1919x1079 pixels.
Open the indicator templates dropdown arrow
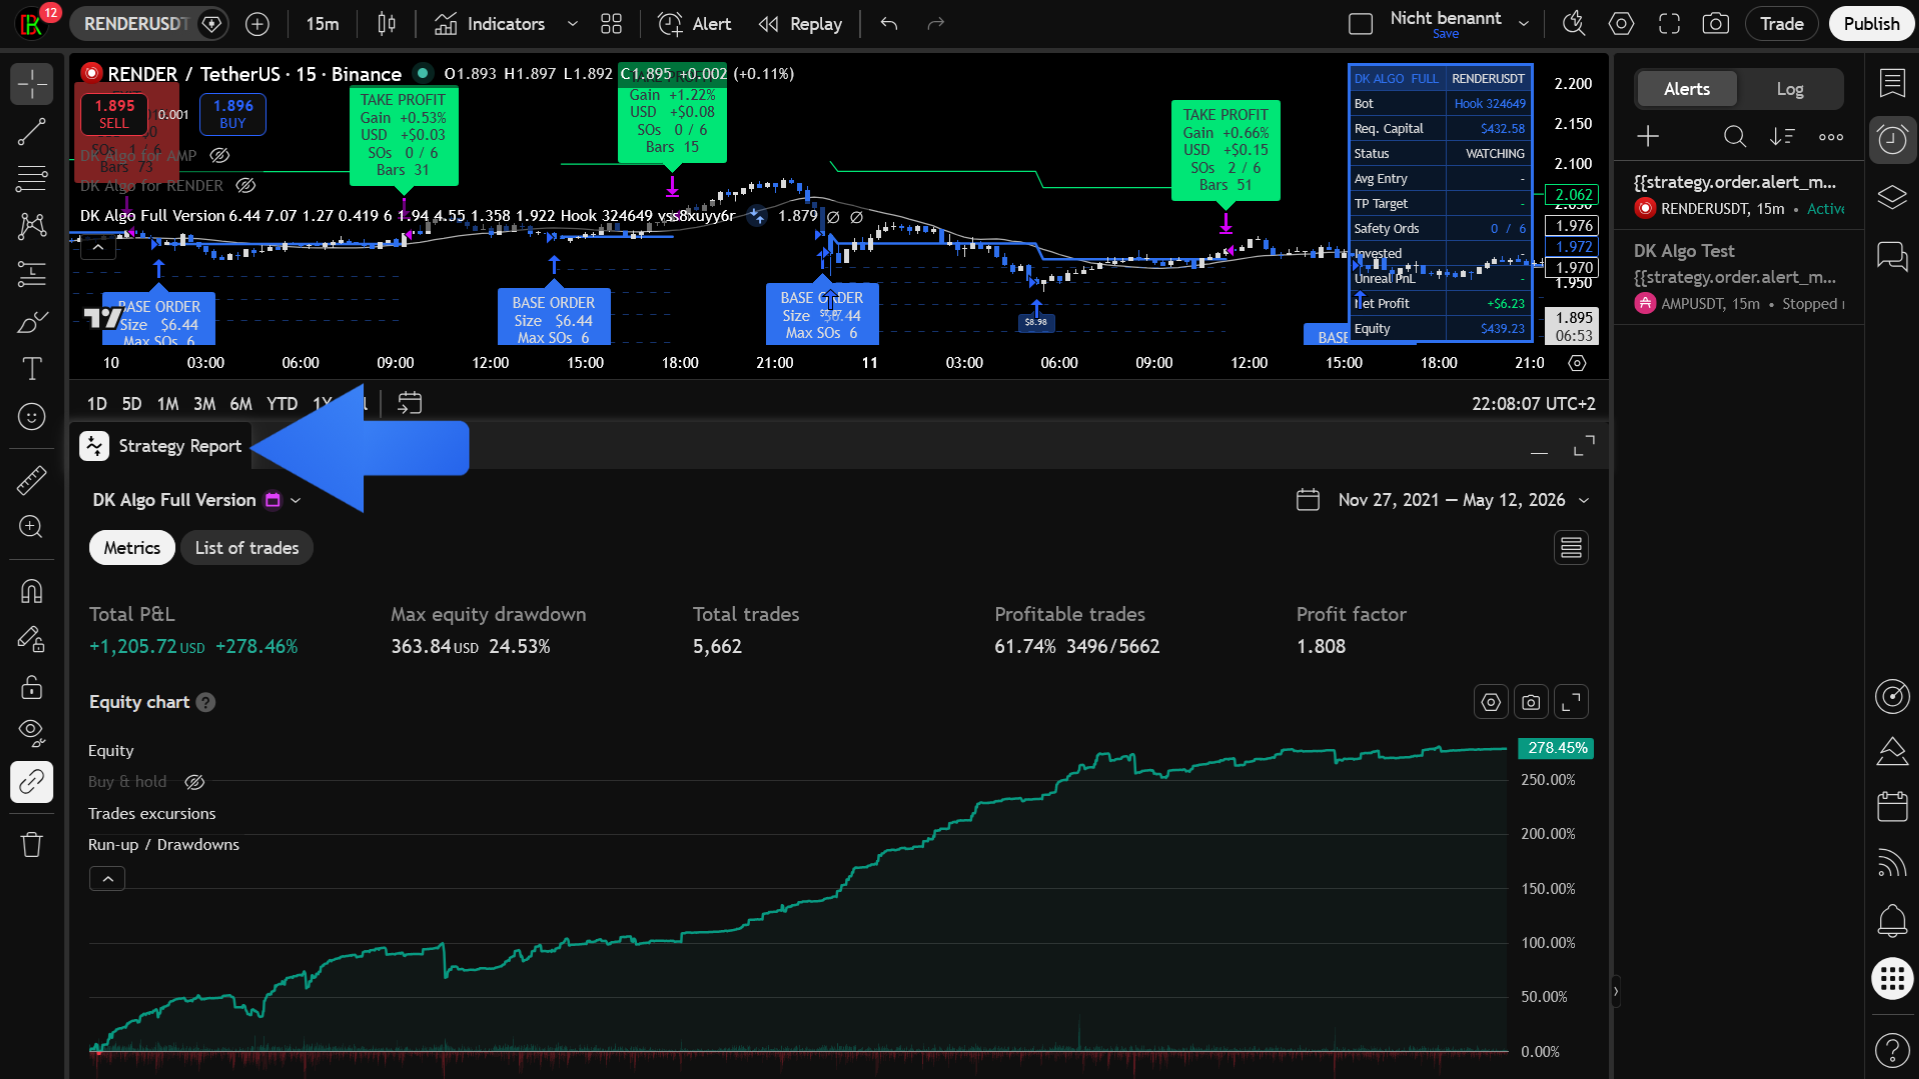[572, 24]
